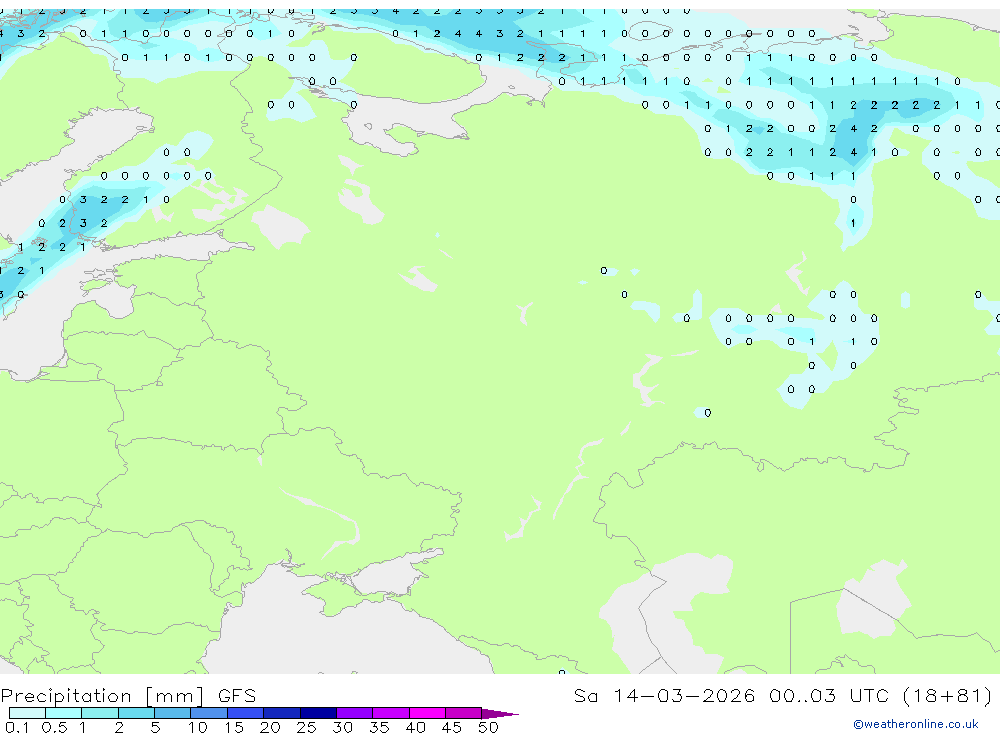Image resolution: width=1000 pixels, height=733 pixels.
Task: Choose the 20–25 mm dark blue legend swatch
Action: pos(282,713)
